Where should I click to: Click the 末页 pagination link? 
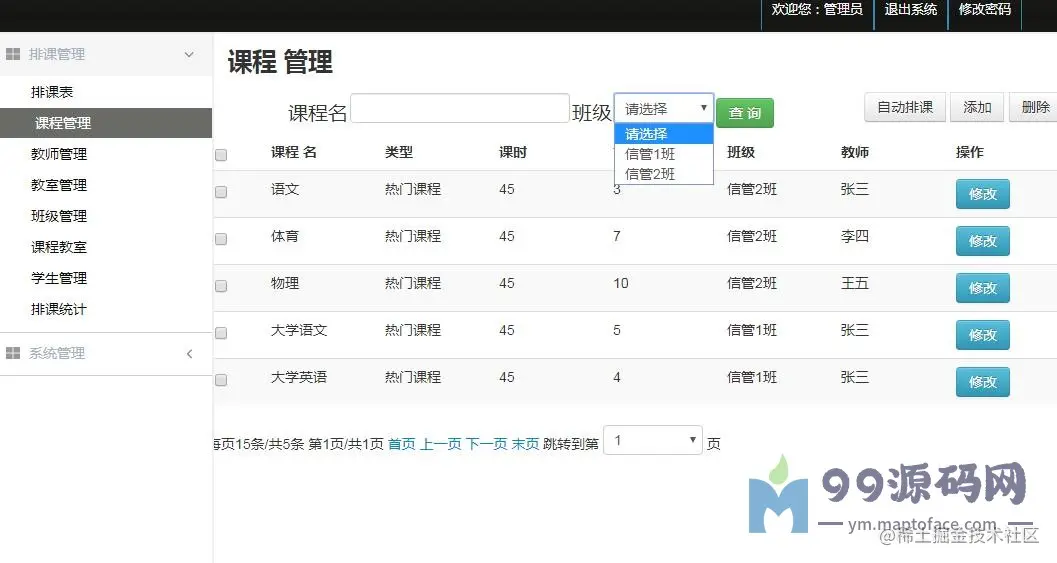[x=526, y=444]
